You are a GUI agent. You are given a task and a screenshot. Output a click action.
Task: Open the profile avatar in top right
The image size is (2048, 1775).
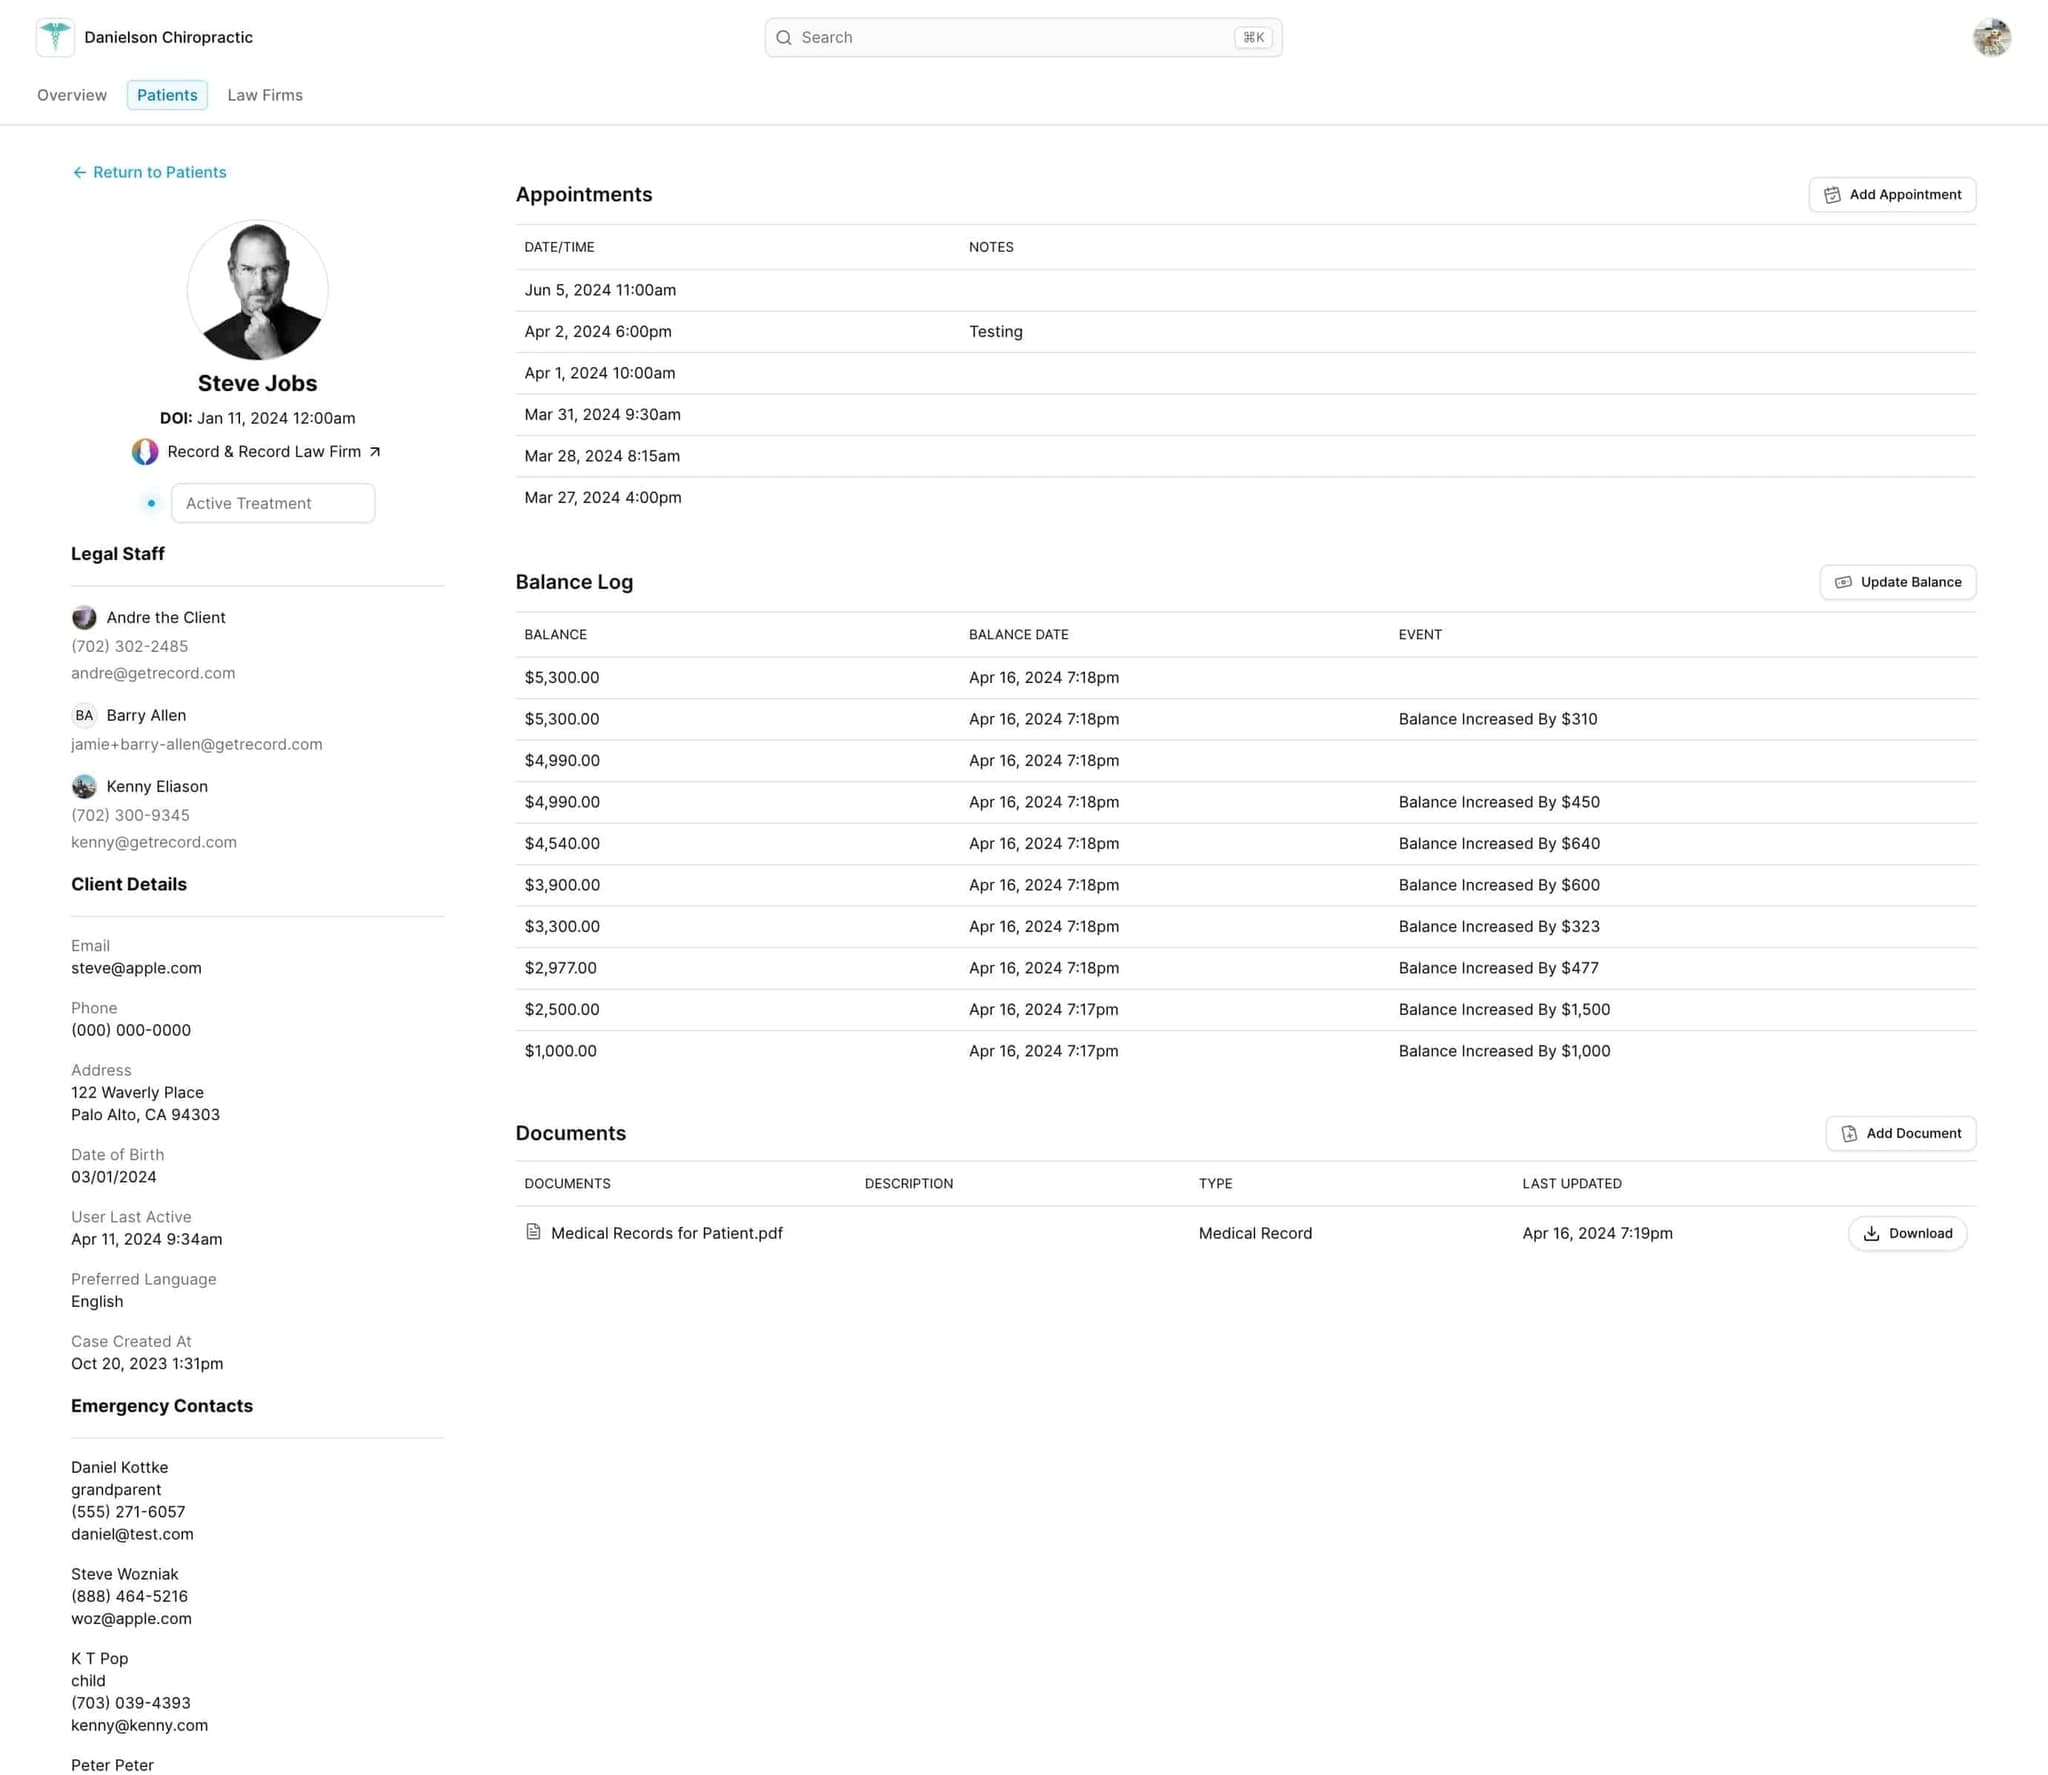[1991, 37]
